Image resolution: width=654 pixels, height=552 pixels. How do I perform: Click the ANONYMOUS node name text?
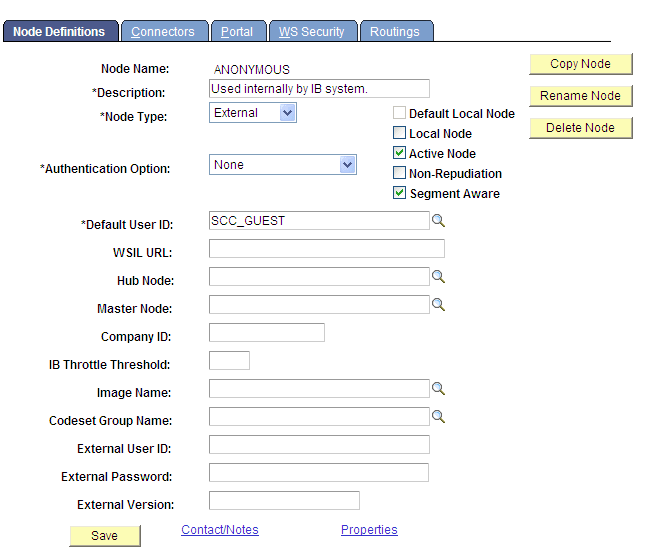coord(252,69)
